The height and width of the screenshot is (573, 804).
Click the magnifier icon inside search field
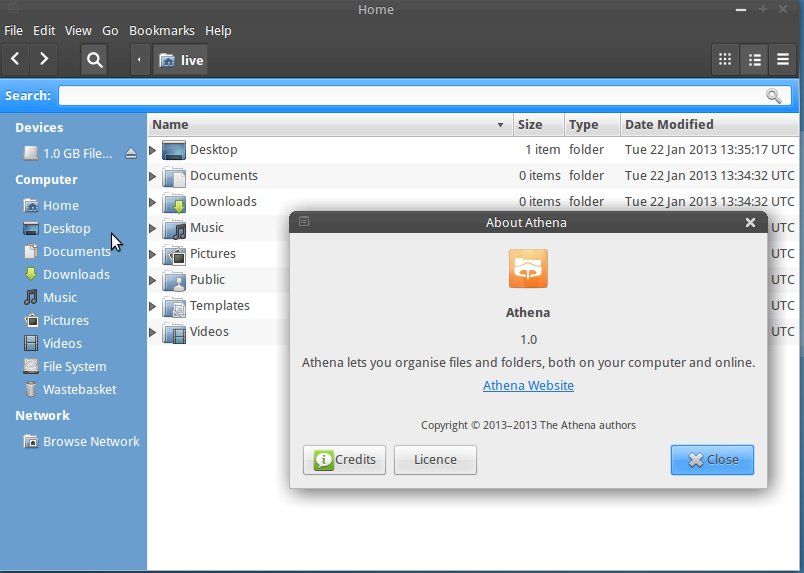pyautogui.click(x=774, y=95)
